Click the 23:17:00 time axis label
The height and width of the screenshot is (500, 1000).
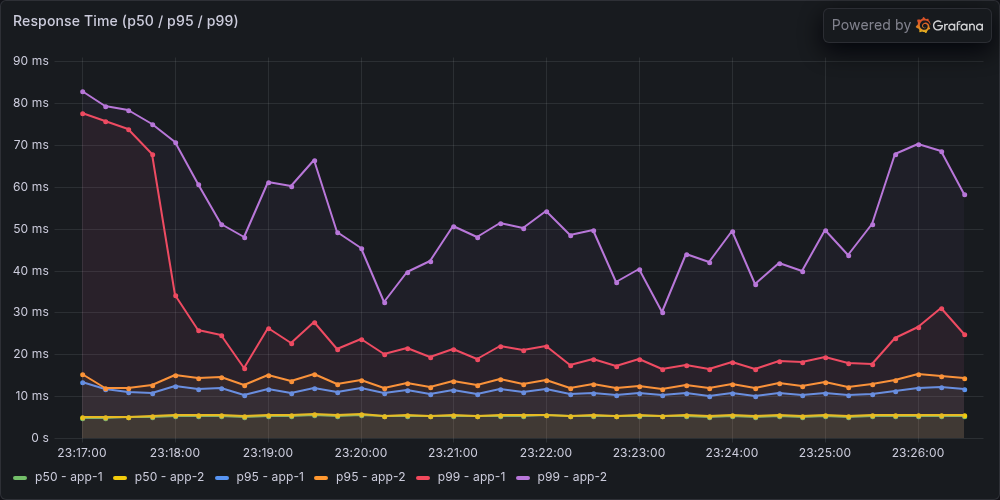[x=82, y=453]
